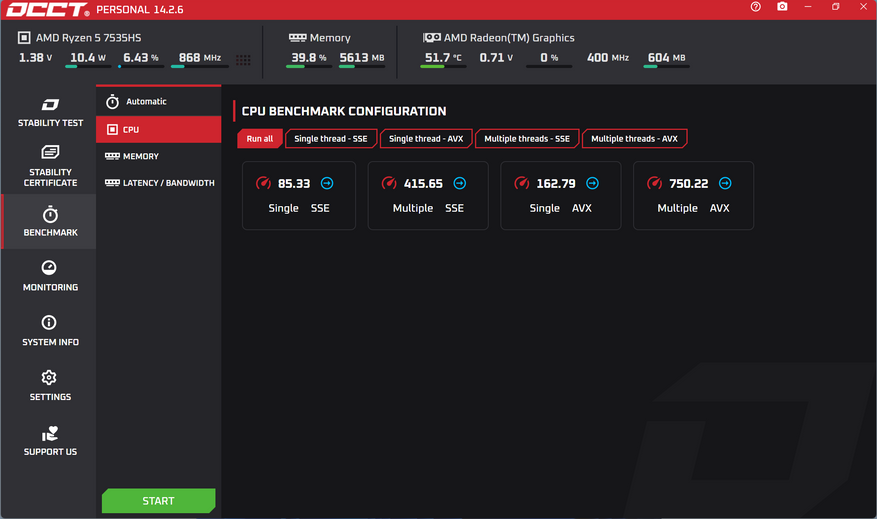Click the GPU memory 604 MB reading
This screenshot has width=877, height=519.
coord(667,58)
